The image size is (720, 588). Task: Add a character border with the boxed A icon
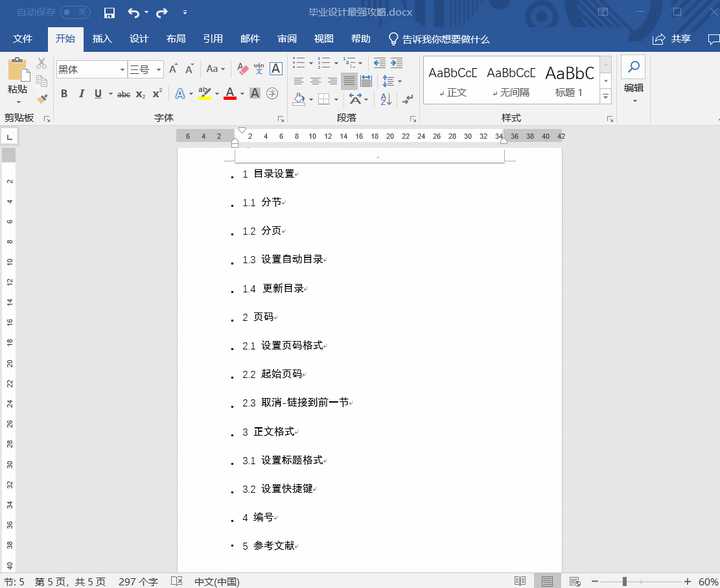pos(276,69)
